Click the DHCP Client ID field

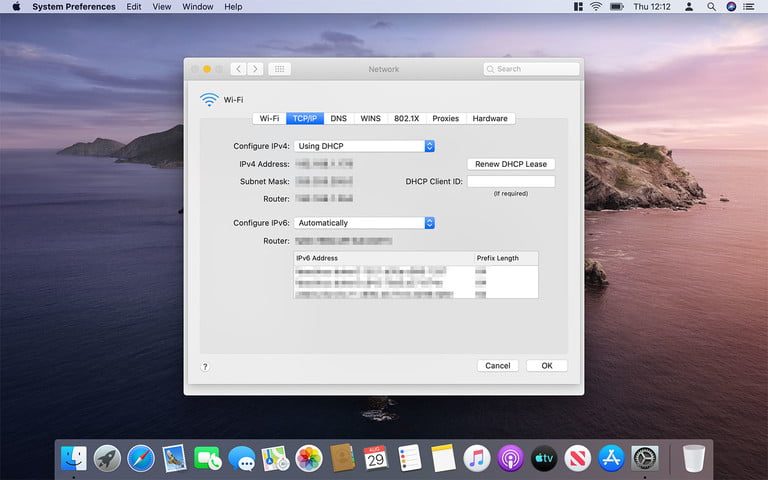coord(510,181)
